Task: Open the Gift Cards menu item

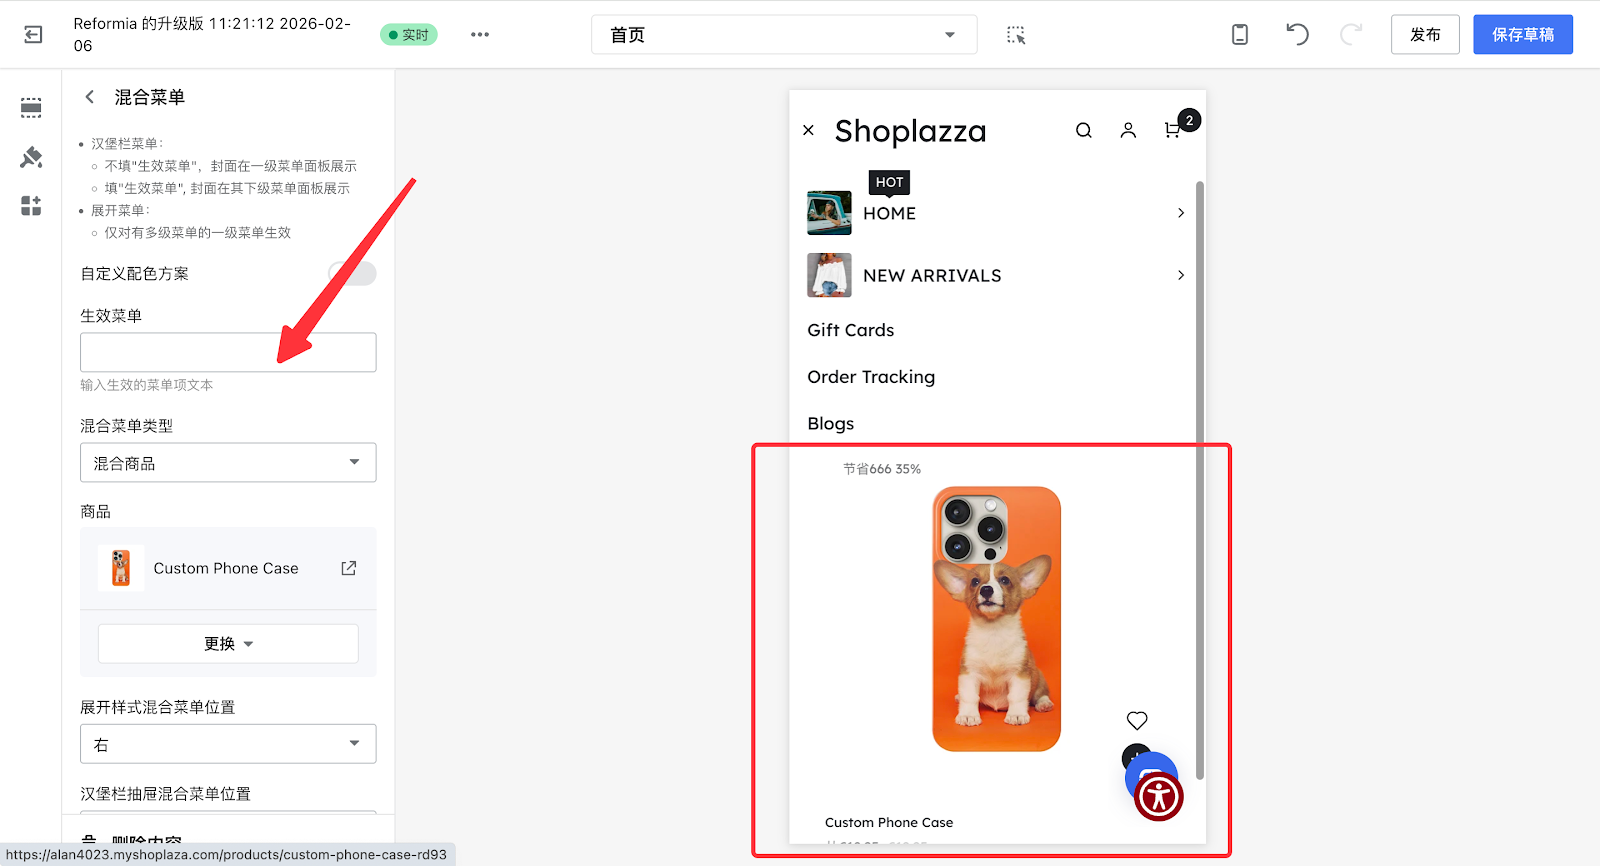Action: pyautogui.click(x=851, y=330)
